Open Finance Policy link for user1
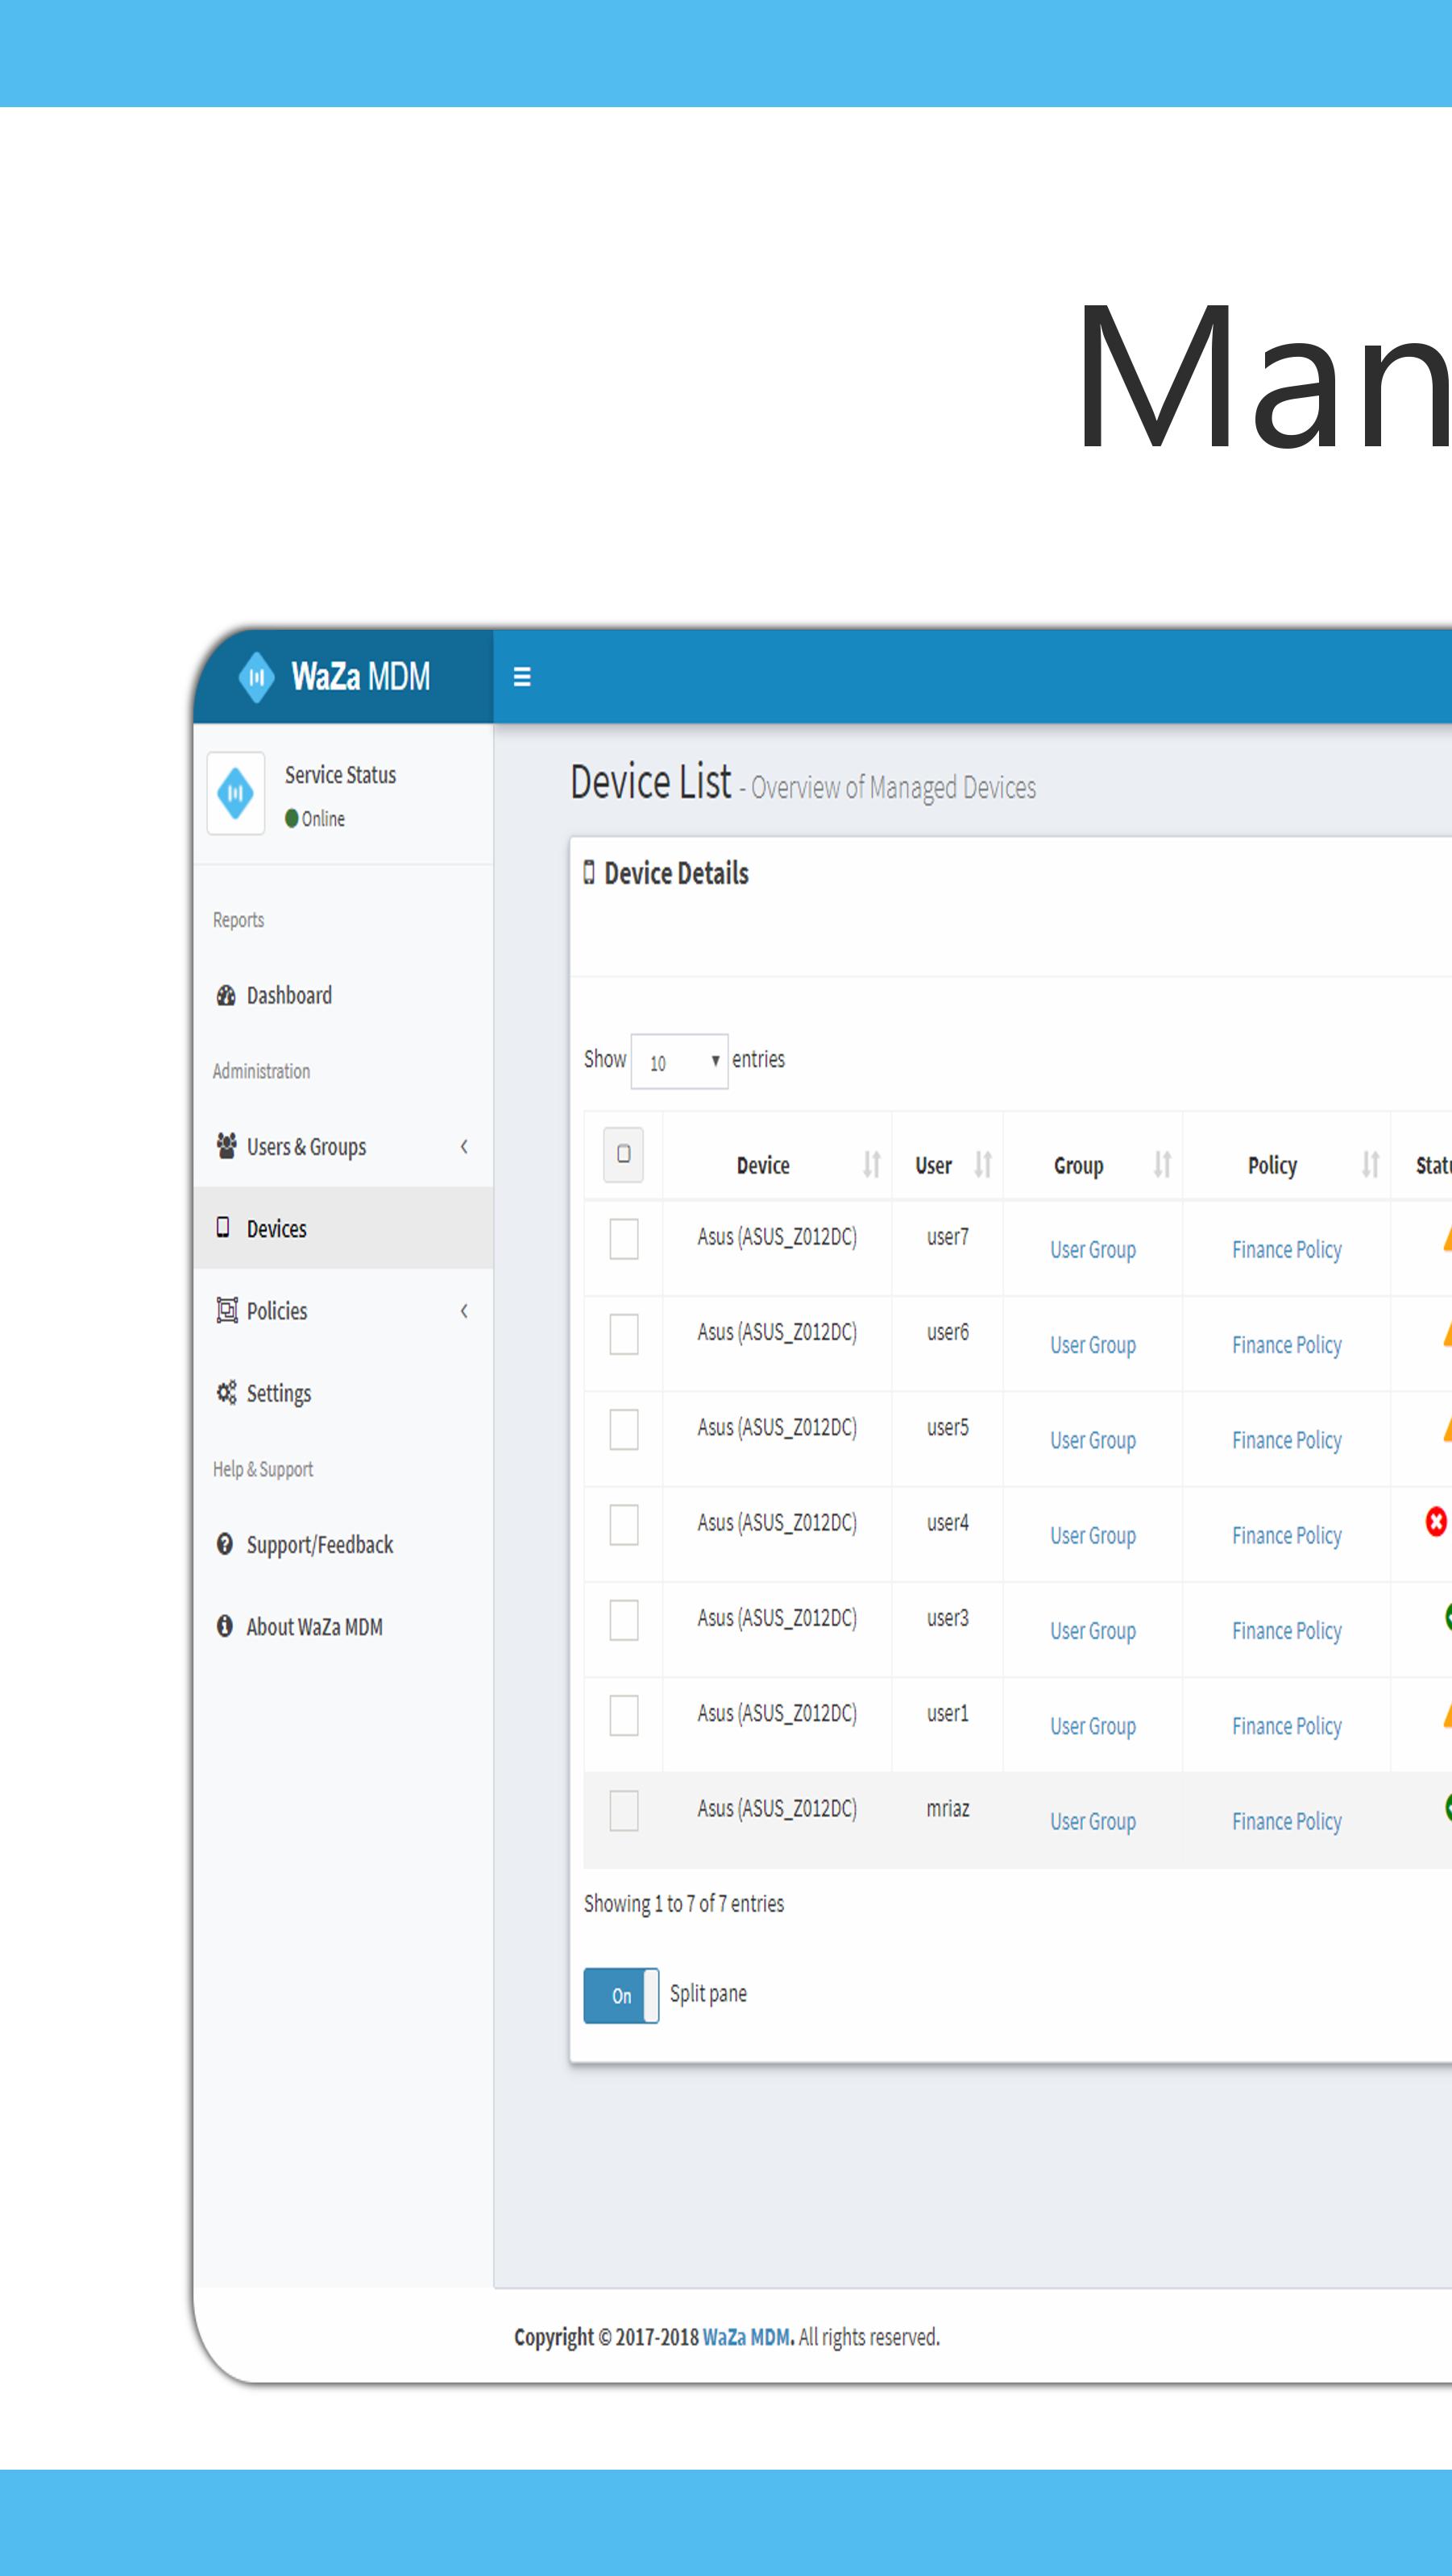 coord(1287,1727)
